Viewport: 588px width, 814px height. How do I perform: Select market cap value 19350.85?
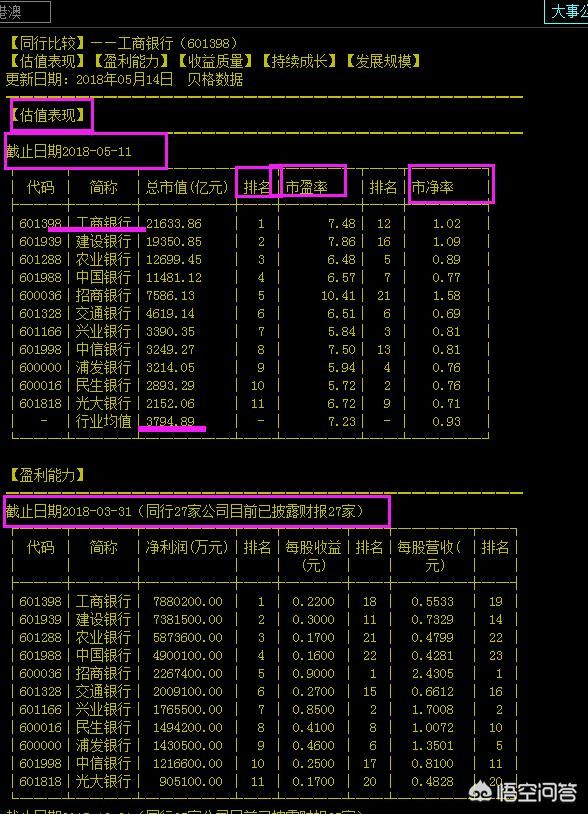(173, 242)
